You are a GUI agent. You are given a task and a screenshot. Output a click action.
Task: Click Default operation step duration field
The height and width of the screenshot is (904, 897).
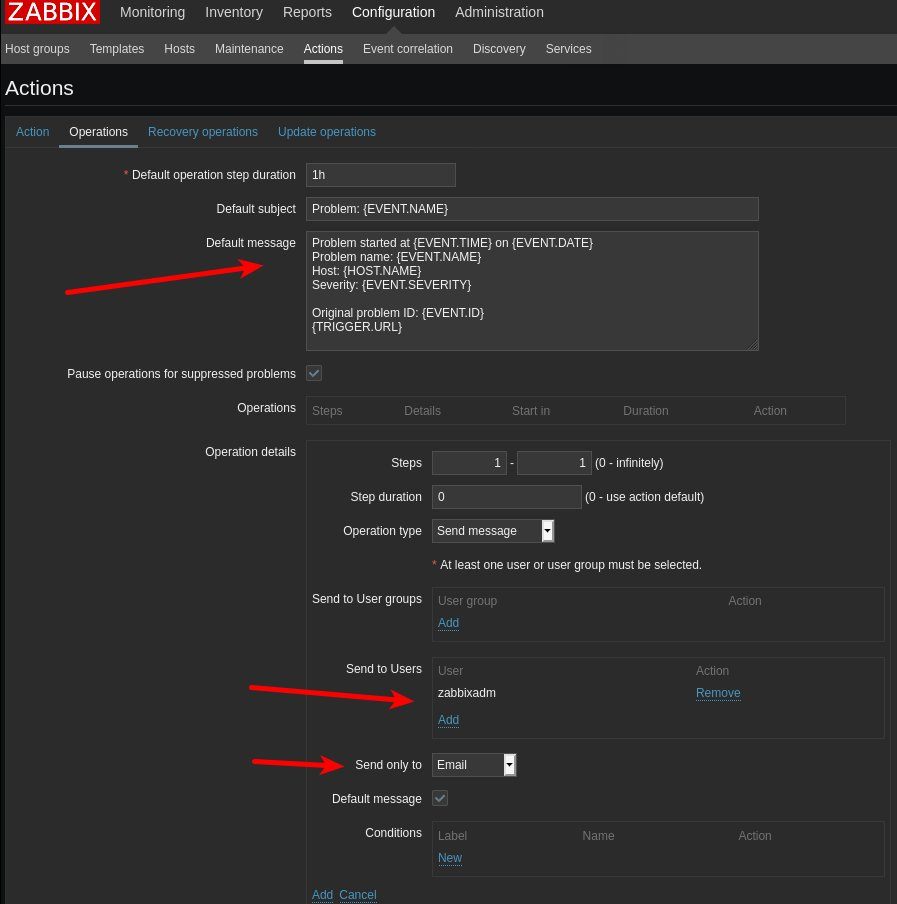380,175
